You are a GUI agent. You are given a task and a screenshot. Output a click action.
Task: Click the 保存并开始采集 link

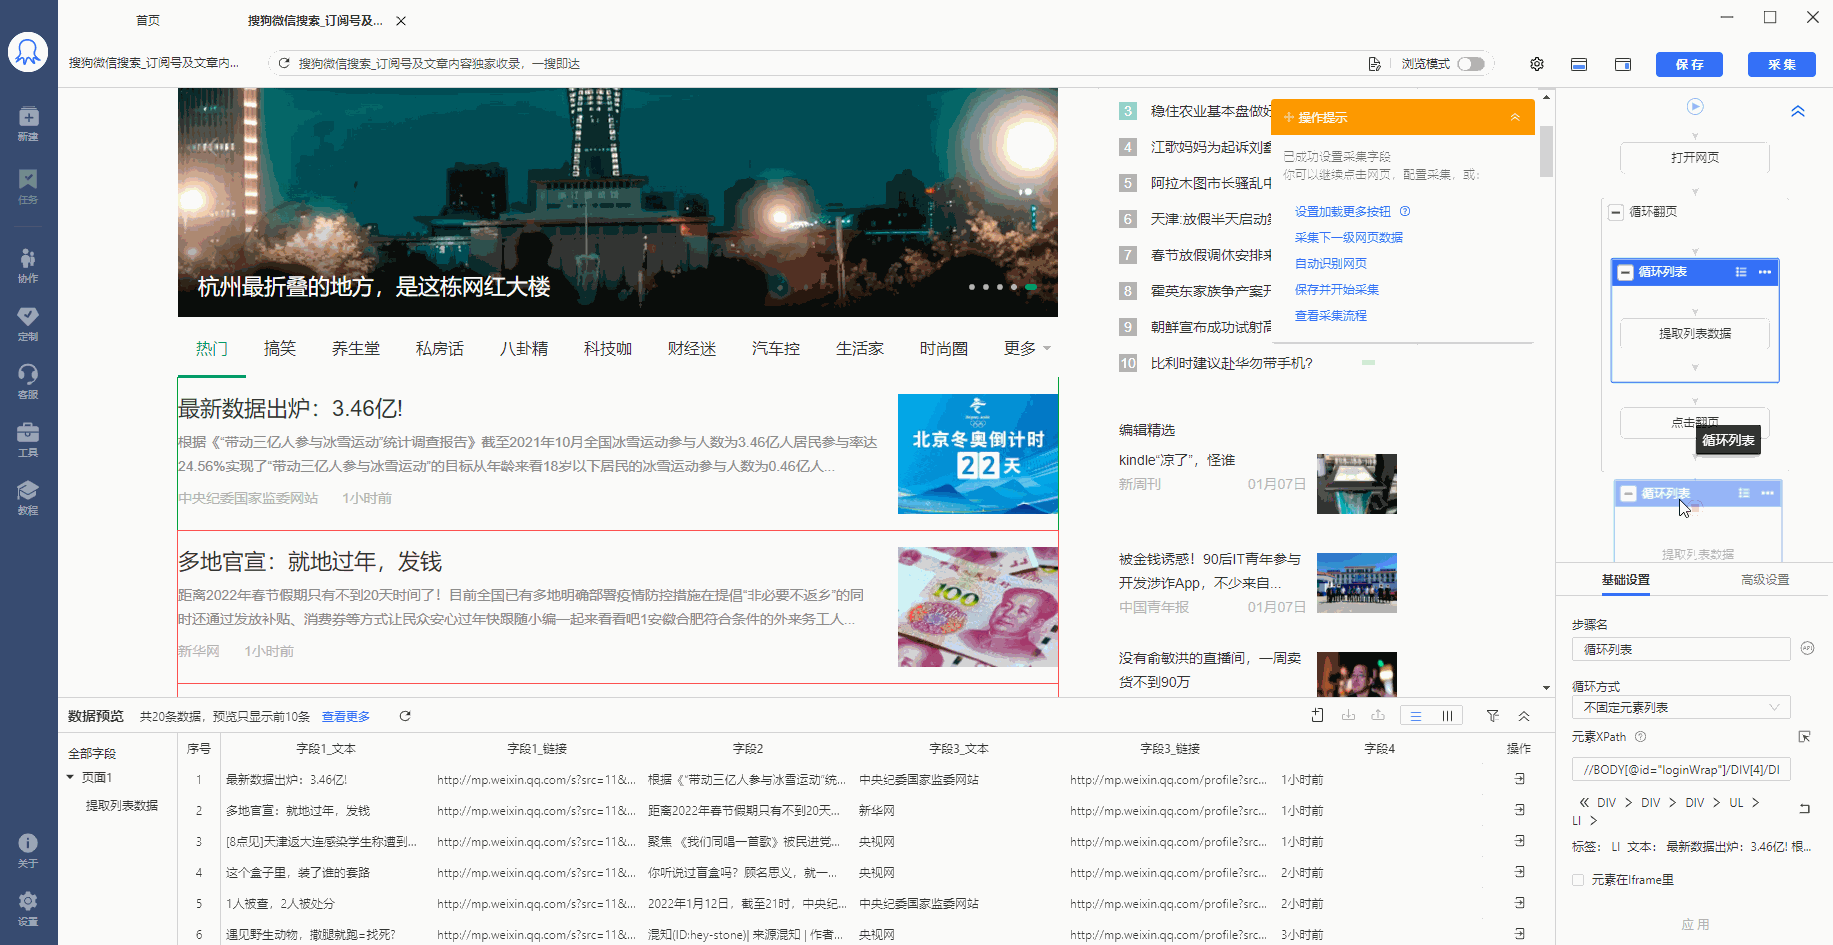click(1337, 289)
